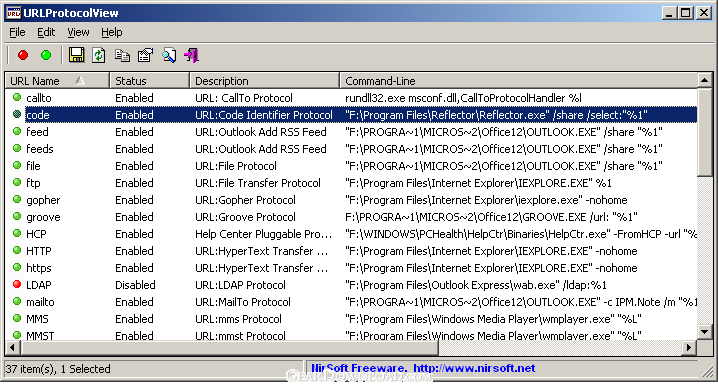Click the vertical scrollbar down arrow
The width and height of the screenshot is (718, 384).
pos(705,331)
